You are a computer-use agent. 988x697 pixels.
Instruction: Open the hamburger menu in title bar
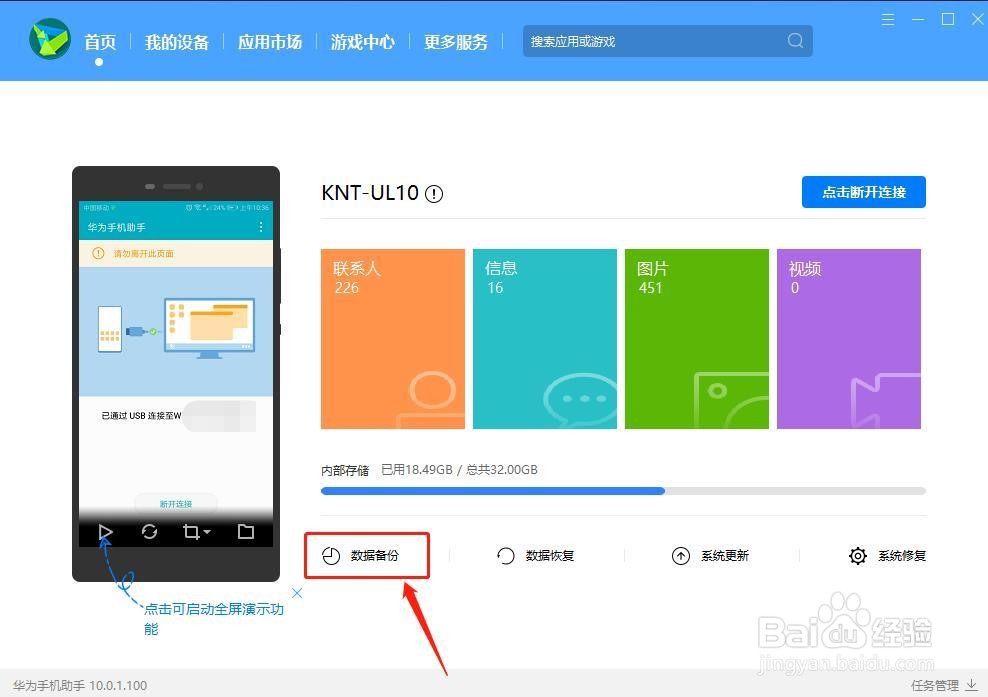(888, 20)
